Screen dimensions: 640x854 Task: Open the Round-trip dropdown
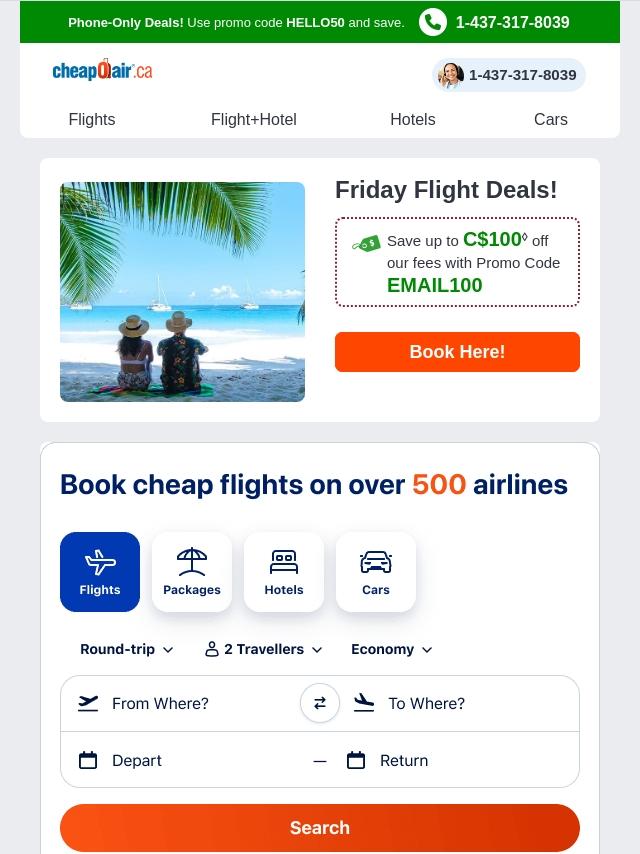point(126,649)
